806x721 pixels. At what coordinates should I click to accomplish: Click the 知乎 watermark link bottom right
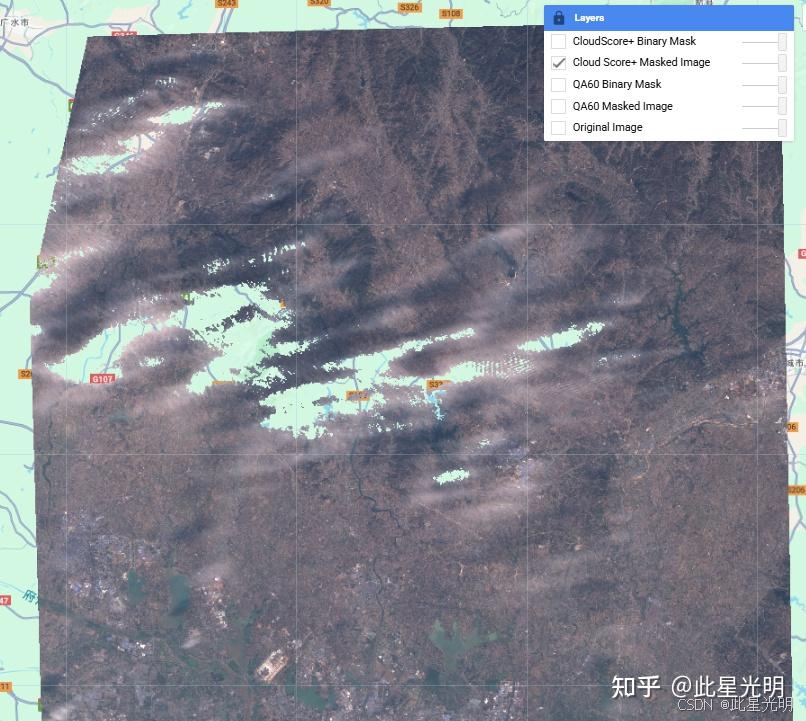coord(633,688)
